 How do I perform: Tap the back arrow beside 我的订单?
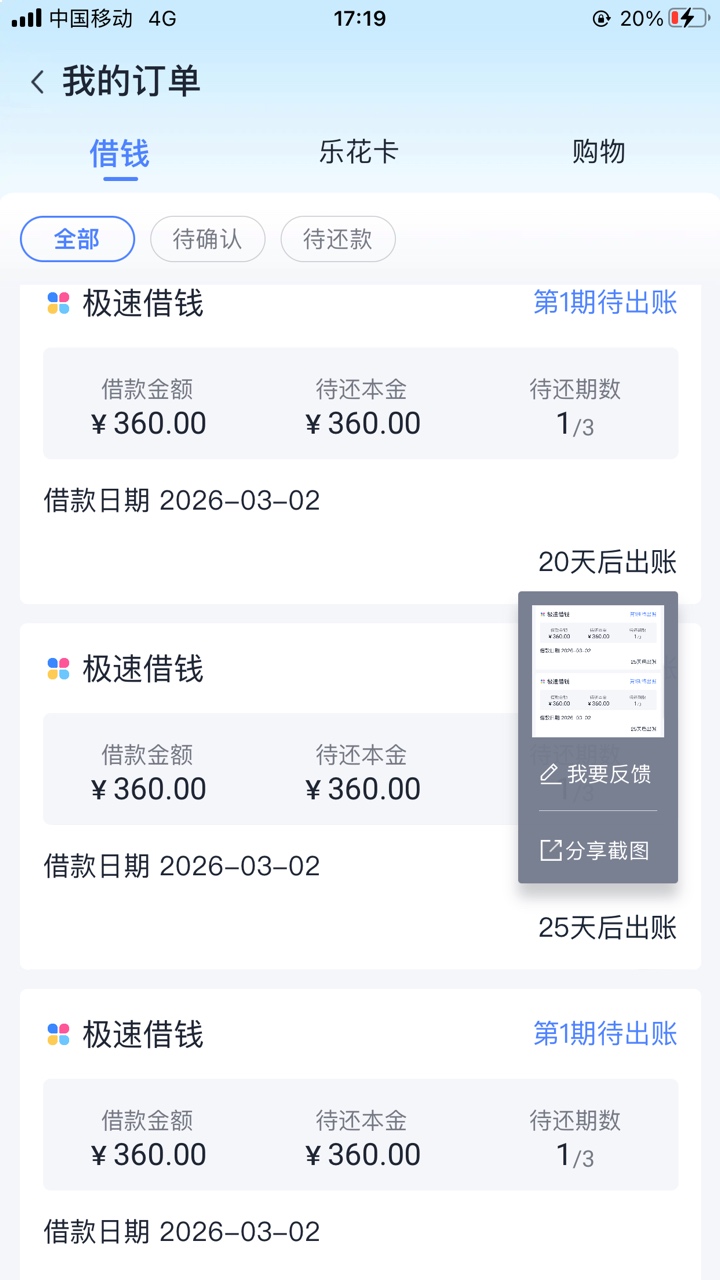point(38,82)
